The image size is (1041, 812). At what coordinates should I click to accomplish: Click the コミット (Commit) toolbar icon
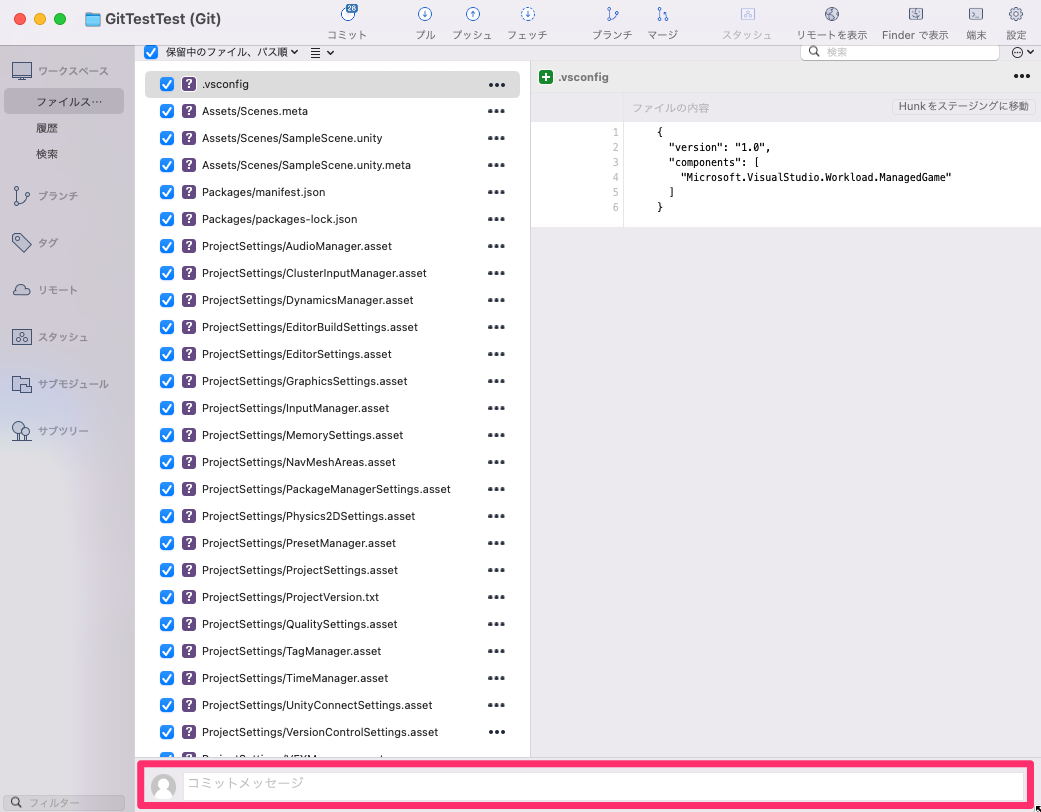coord(348,14)
